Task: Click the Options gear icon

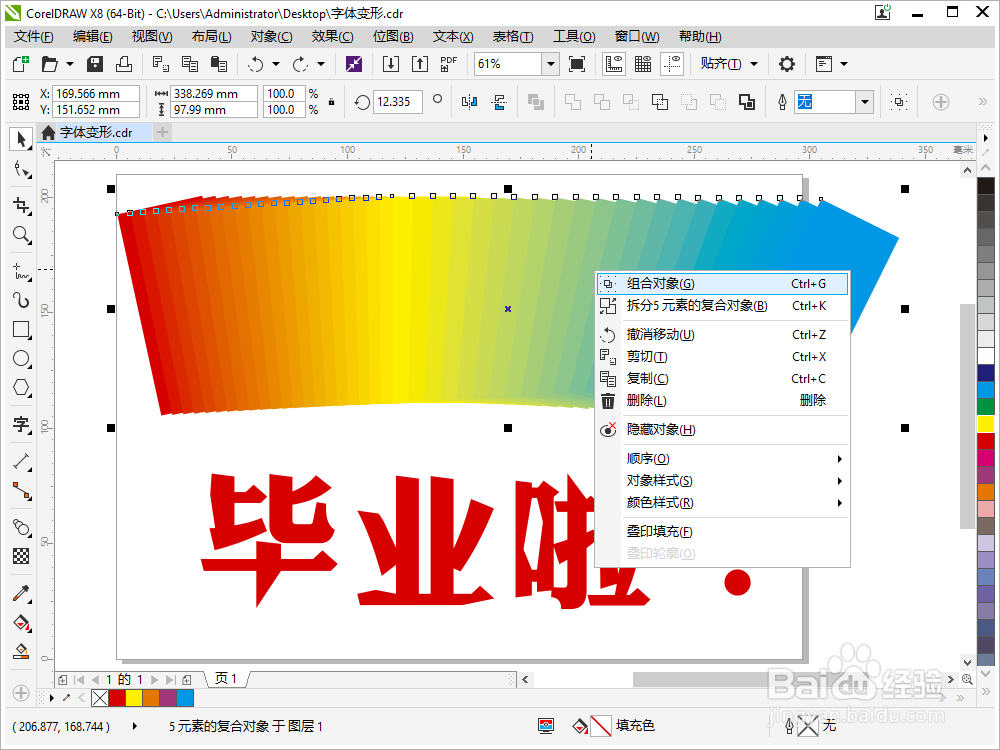Action: 787,64
